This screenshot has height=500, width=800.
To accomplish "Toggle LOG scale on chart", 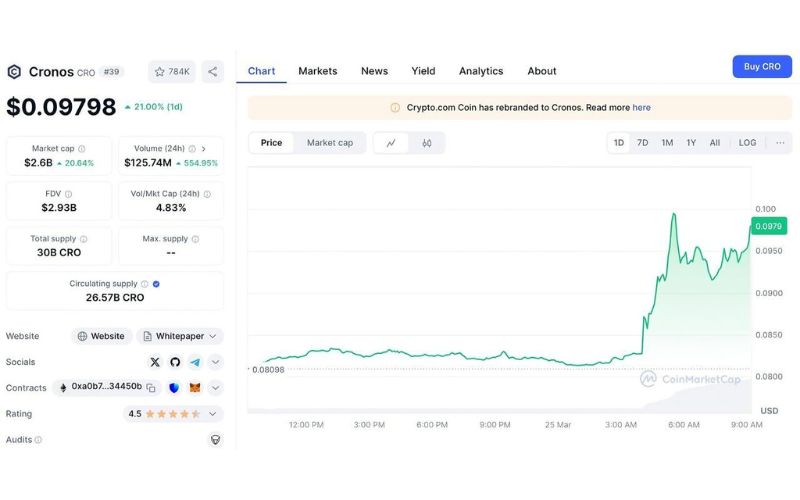I will (x=747, y=143).
